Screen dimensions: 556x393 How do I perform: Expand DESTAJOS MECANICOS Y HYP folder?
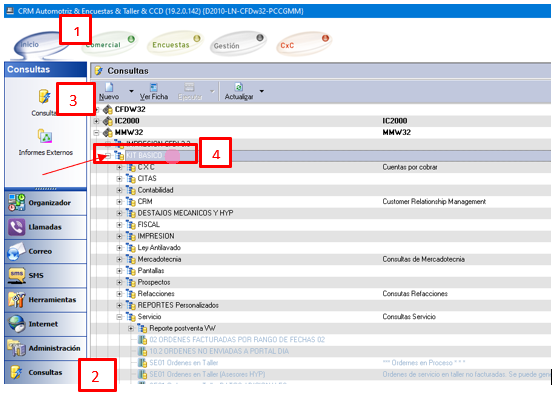(x=119, y=213)
